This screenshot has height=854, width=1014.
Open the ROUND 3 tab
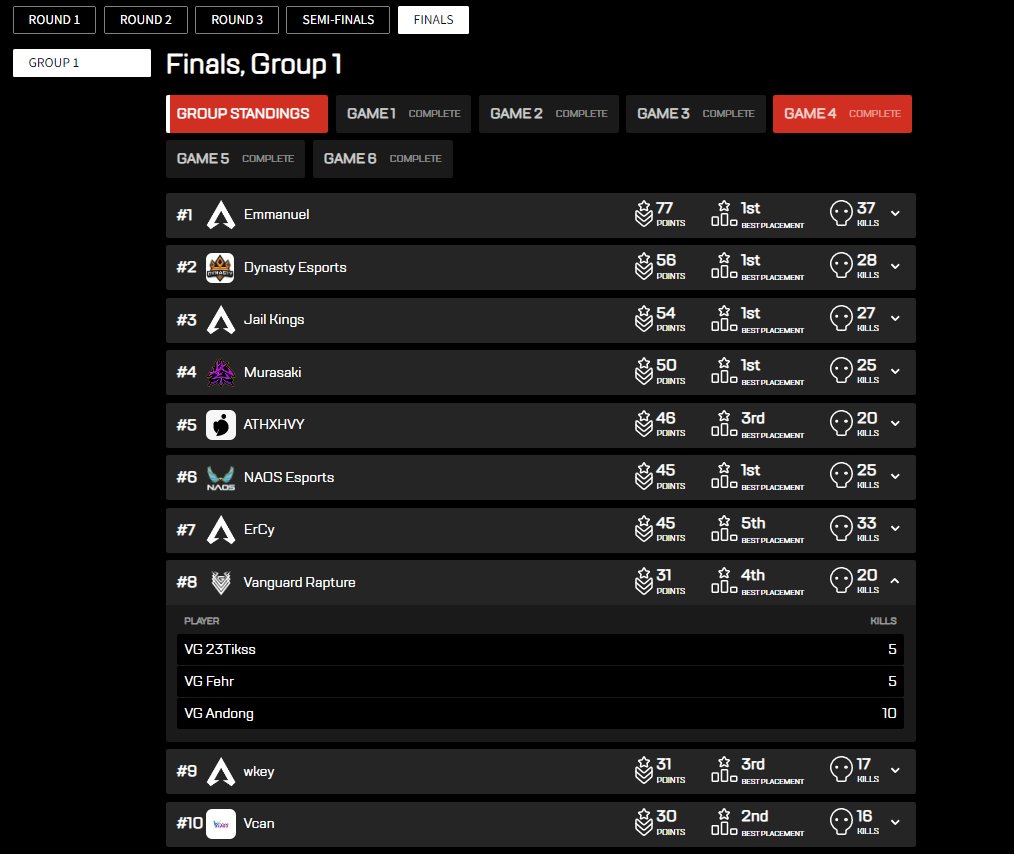pos(237,20)
